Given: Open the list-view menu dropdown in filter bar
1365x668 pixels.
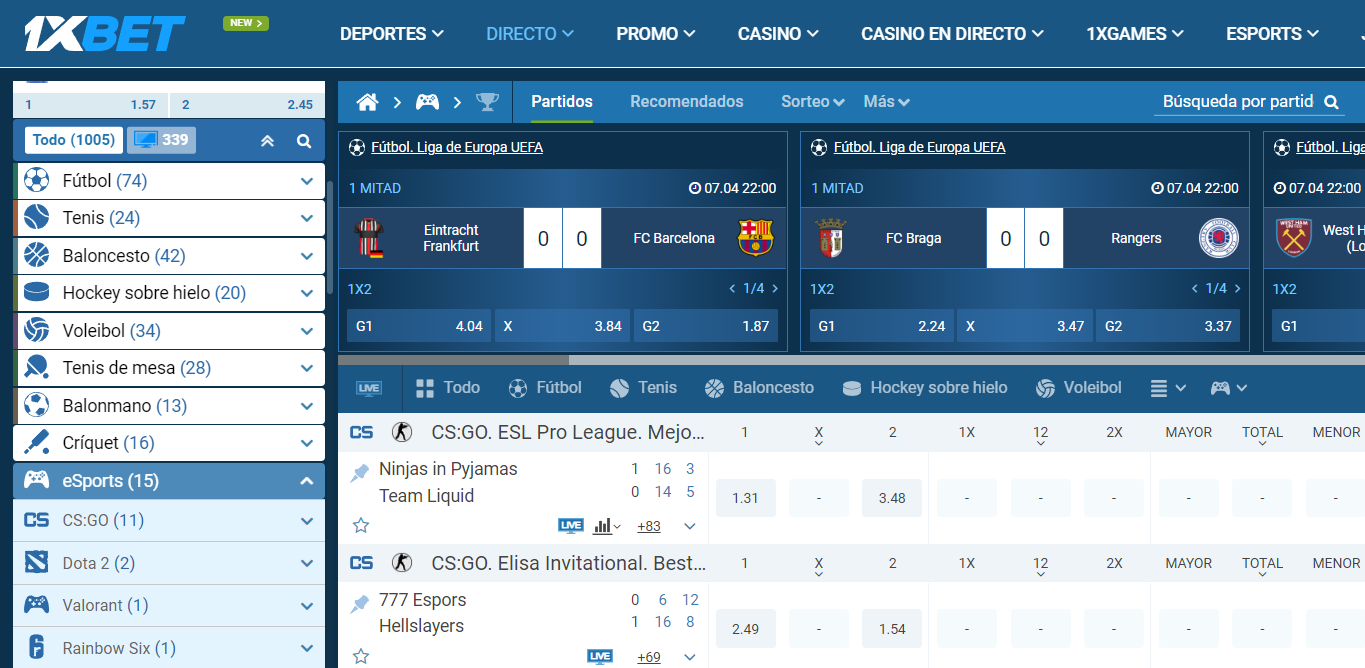Looking at the screenshot, I should (x=1168, y=388).
